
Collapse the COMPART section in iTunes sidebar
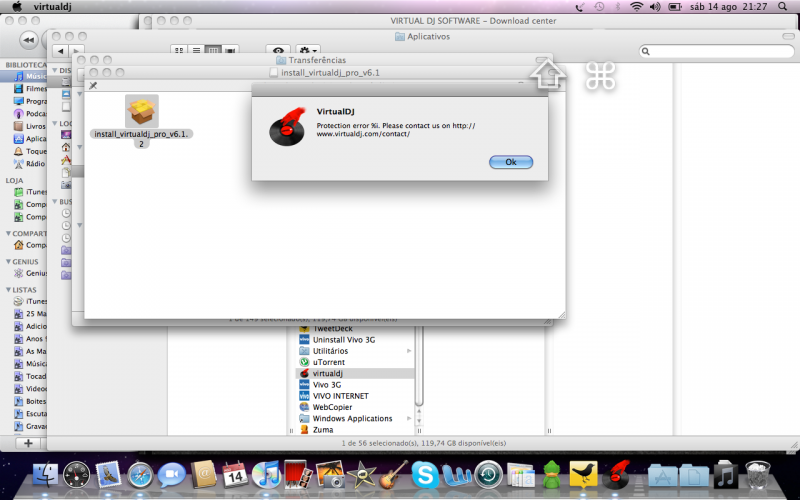(8, 234)
